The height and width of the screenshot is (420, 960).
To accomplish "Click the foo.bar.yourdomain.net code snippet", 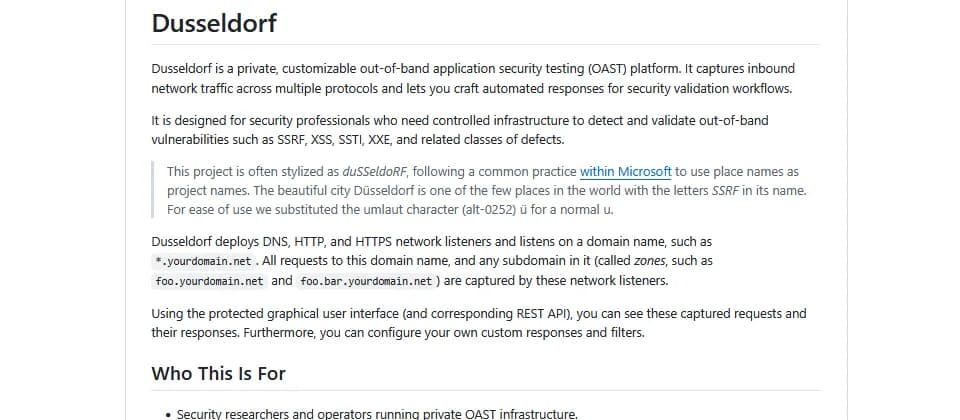I will pyautogui.click(x=366, y=282).
